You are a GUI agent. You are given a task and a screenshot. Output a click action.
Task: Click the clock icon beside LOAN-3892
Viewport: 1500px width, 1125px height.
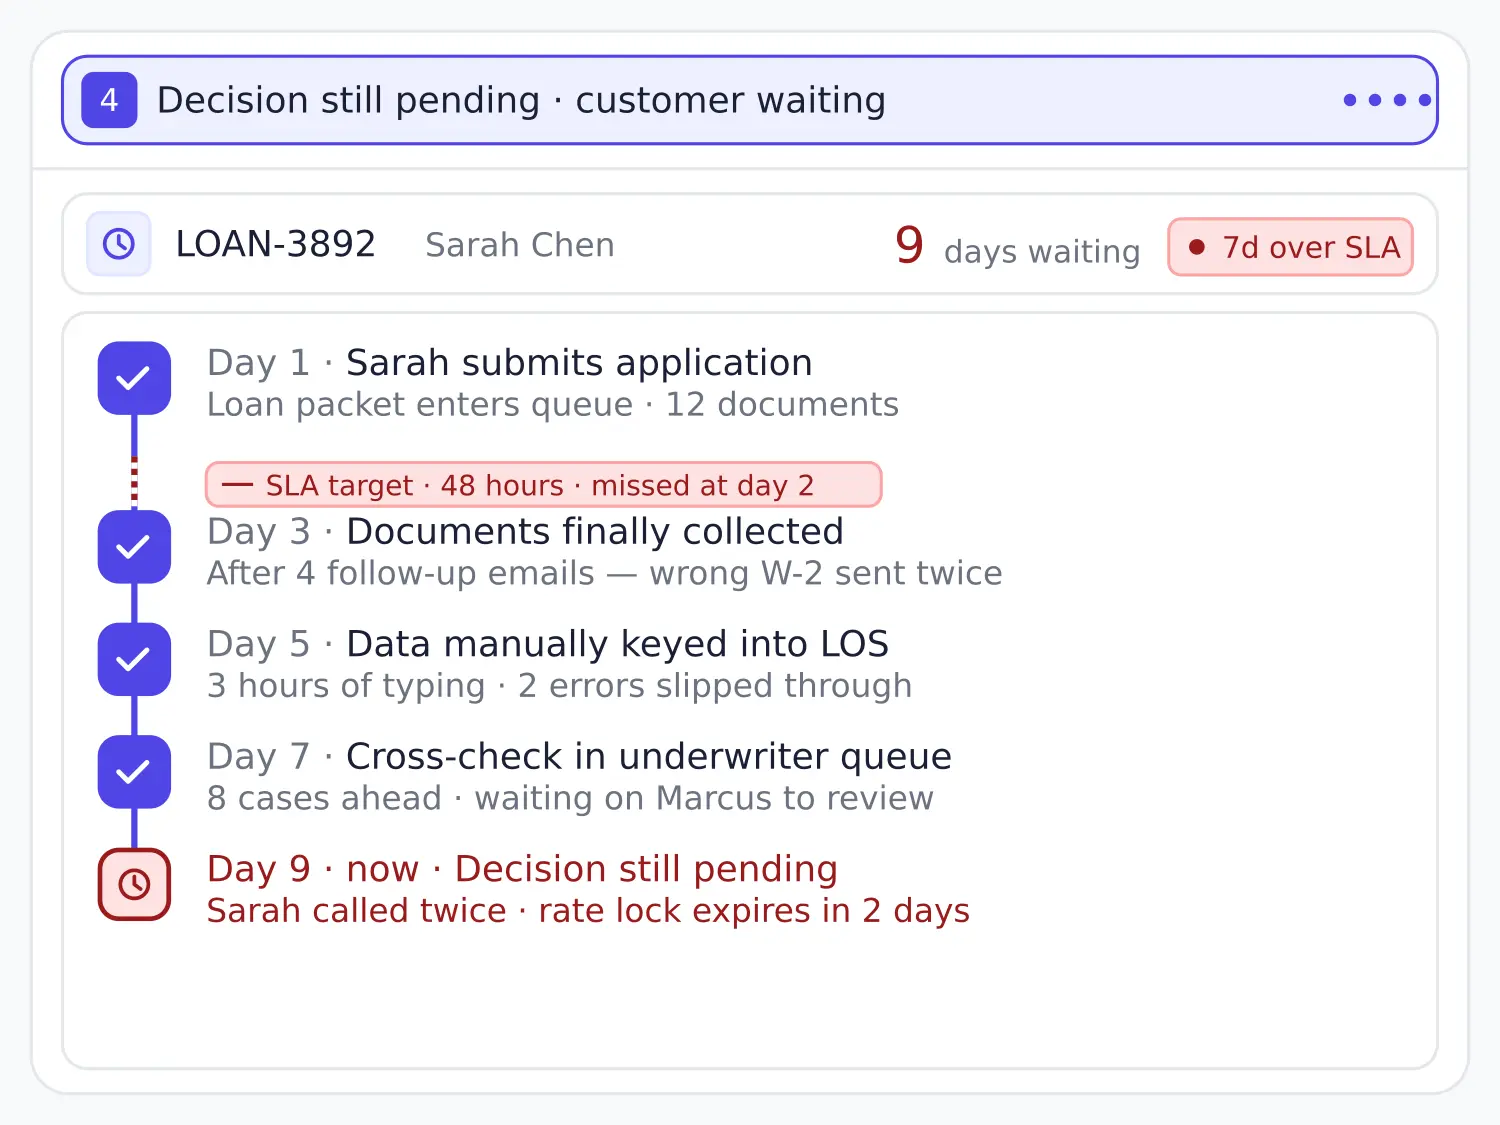pos(119,244)
